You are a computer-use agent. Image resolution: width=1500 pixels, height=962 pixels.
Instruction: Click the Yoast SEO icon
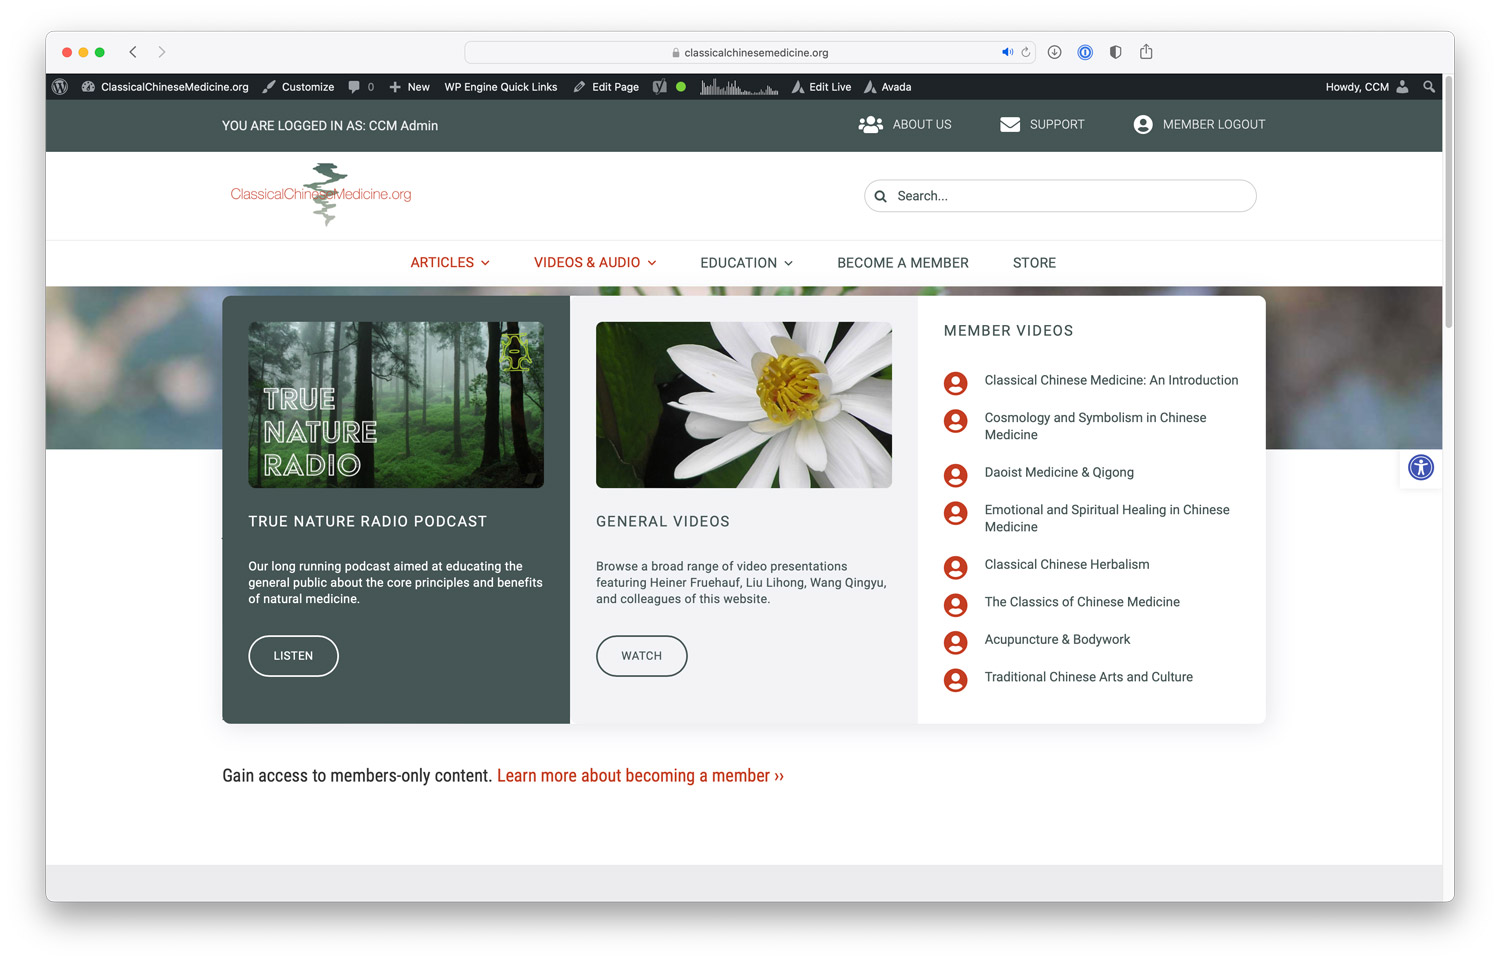[660, 87]
